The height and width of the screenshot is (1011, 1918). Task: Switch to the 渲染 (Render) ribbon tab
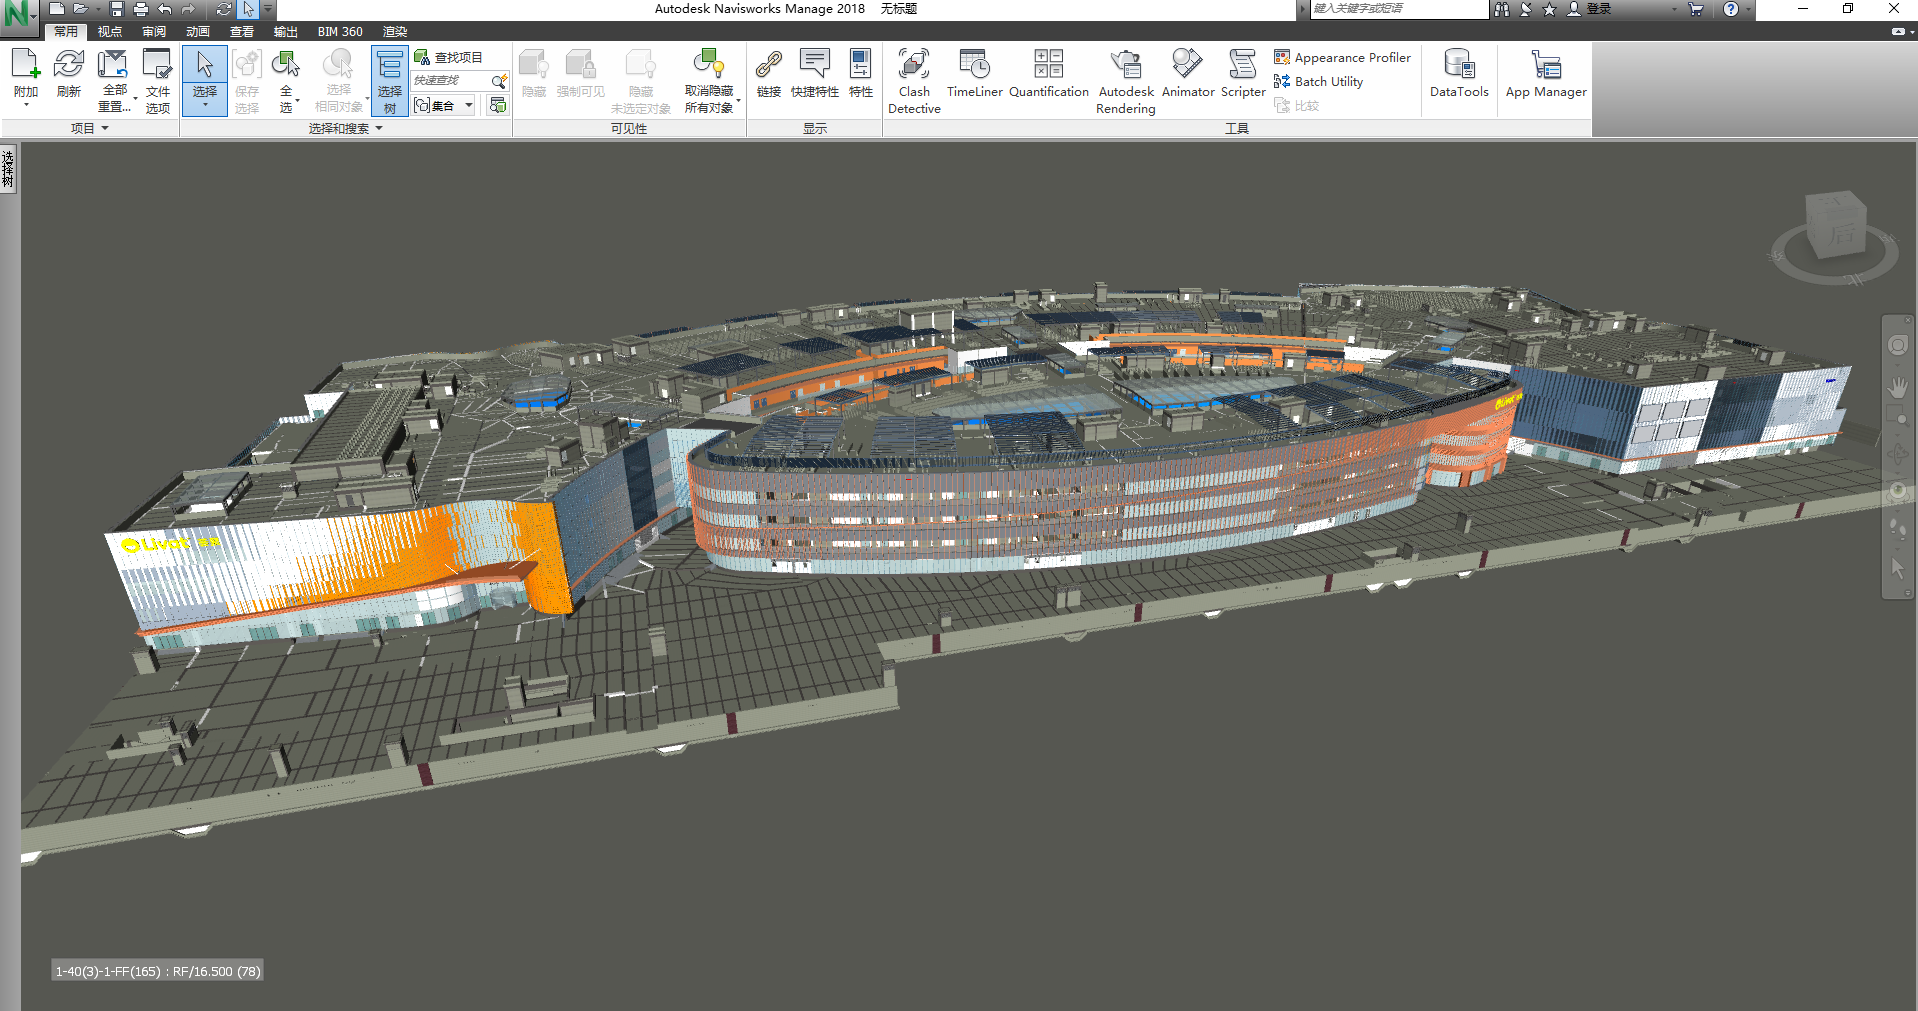(x=395, y=32)
